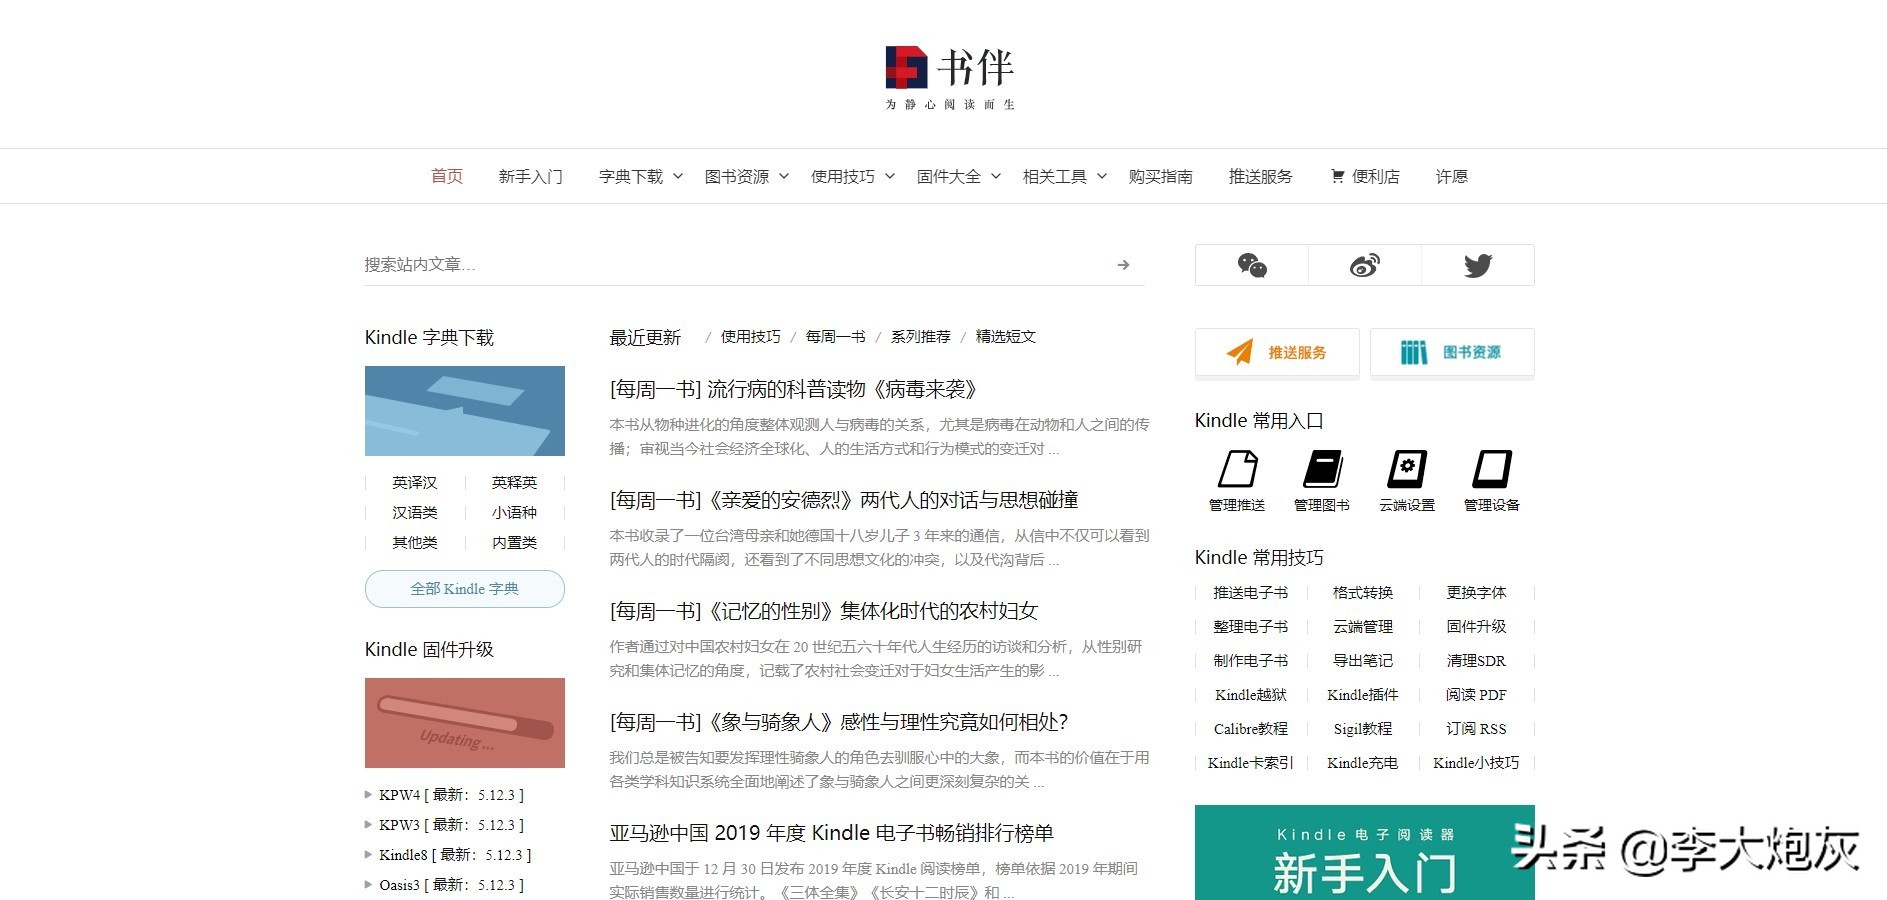Viewport: 1887px width, 900px height.
Task: Select the 最近更新 tab
Action: pyautogui.click(x=645, y=337)
